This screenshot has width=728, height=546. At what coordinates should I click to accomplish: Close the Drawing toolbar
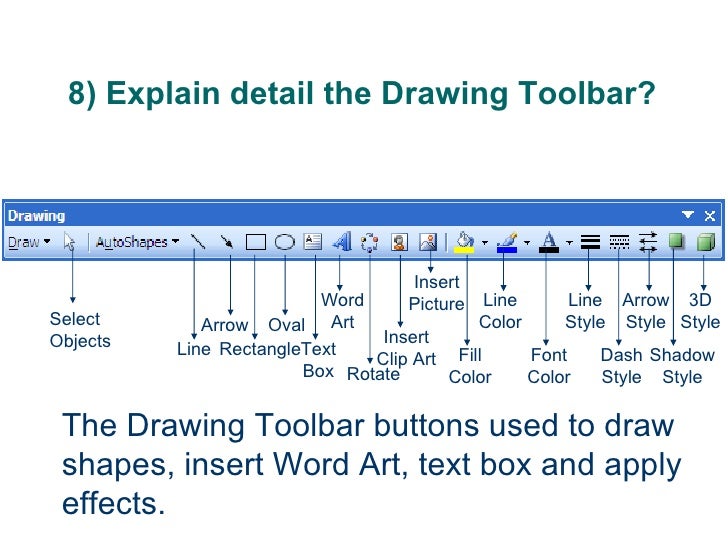tap(709, 215)
